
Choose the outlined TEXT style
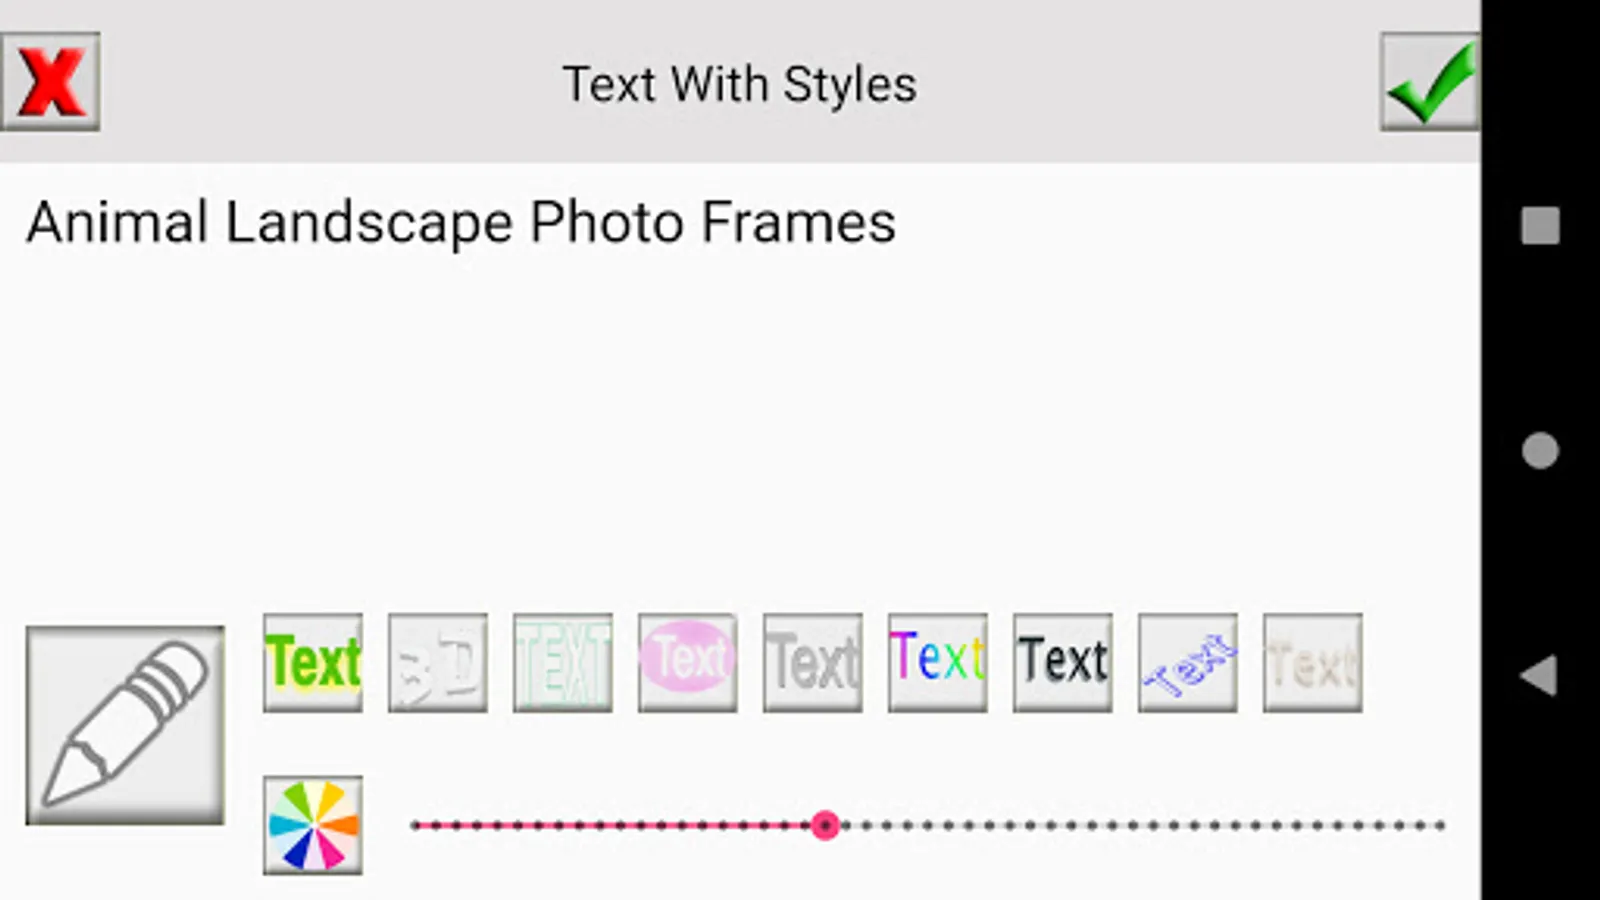pyautogui.click(x=562, y=660)
